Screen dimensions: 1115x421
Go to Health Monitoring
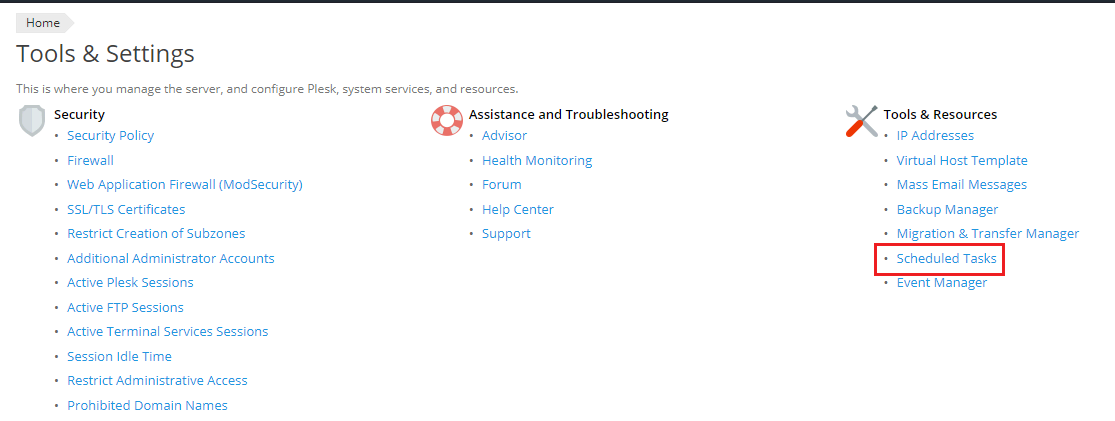(537, 160)
